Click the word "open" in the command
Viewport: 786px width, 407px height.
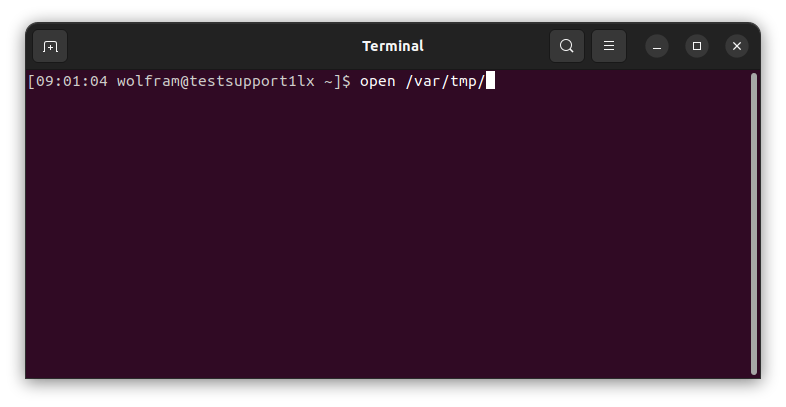[378, 81]
